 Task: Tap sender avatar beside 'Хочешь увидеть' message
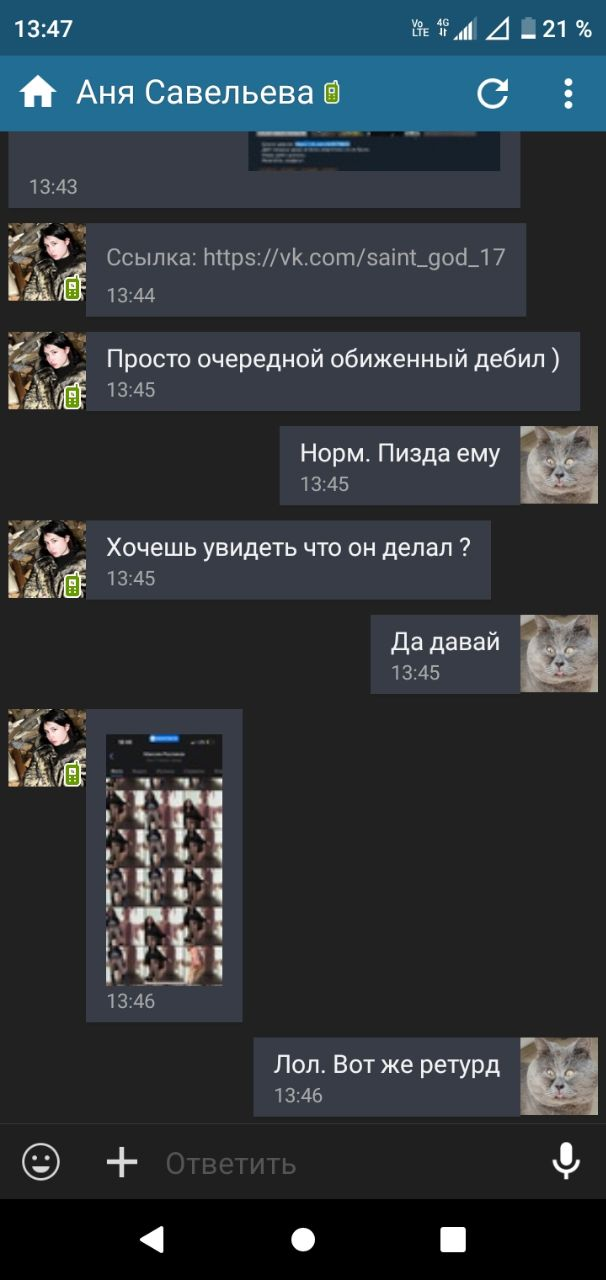tap(47, 559)
